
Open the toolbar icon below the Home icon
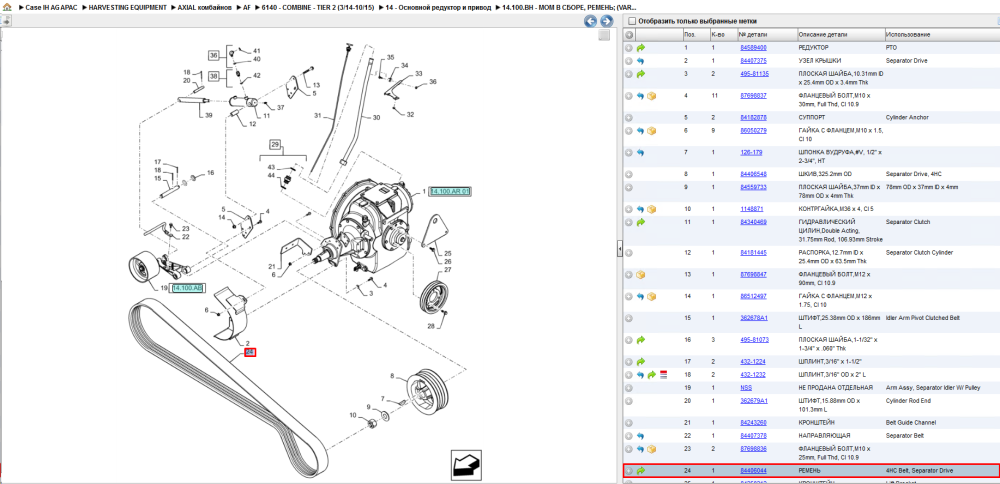[x=6, y=21]
